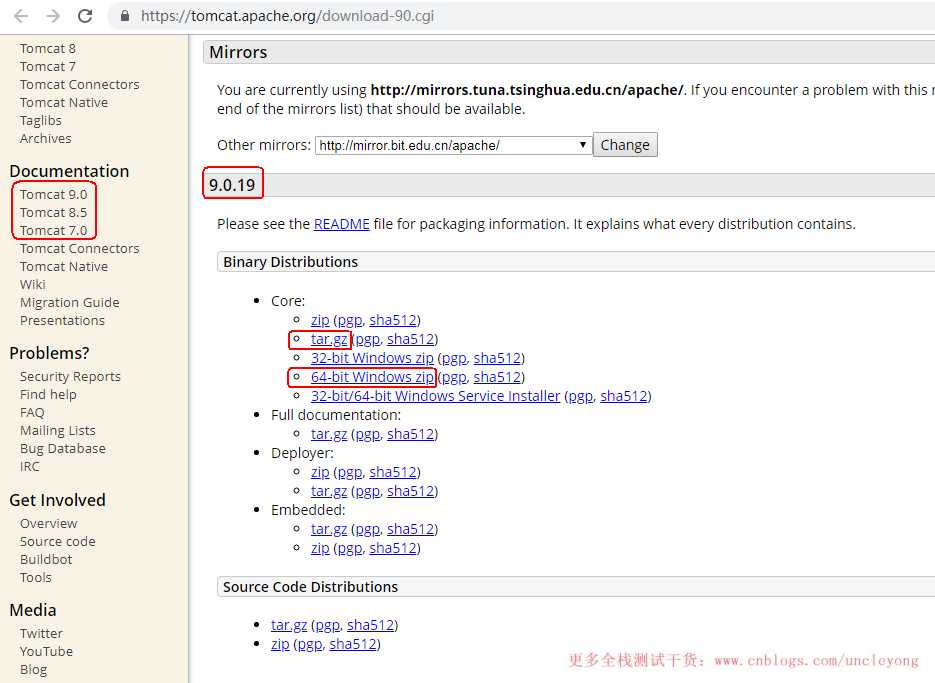Open sha512 for Core zip

(x=392, y=320)
